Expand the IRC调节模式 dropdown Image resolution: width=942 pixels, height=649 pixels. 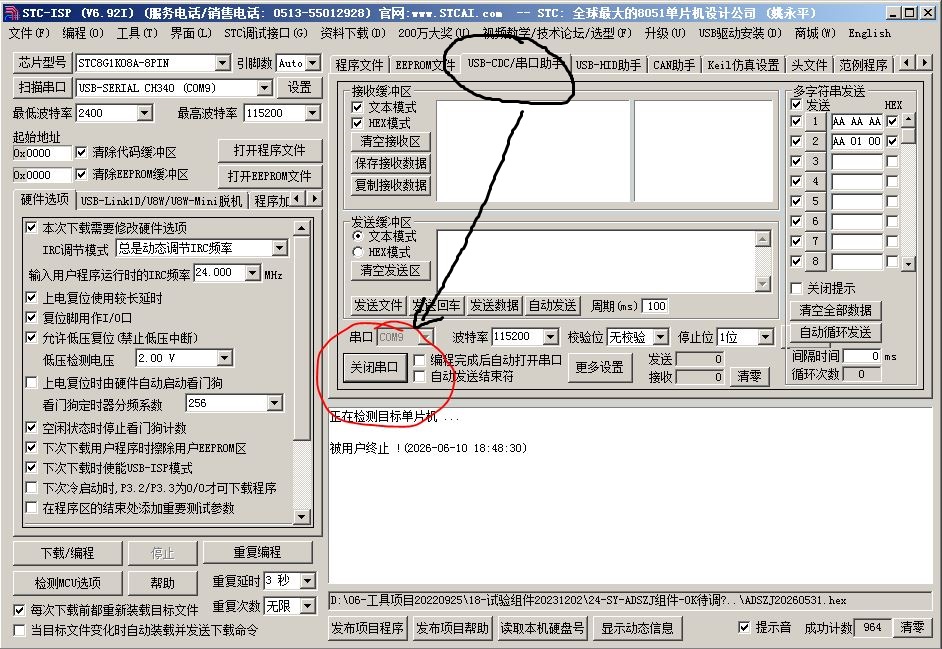pos(279,248)
